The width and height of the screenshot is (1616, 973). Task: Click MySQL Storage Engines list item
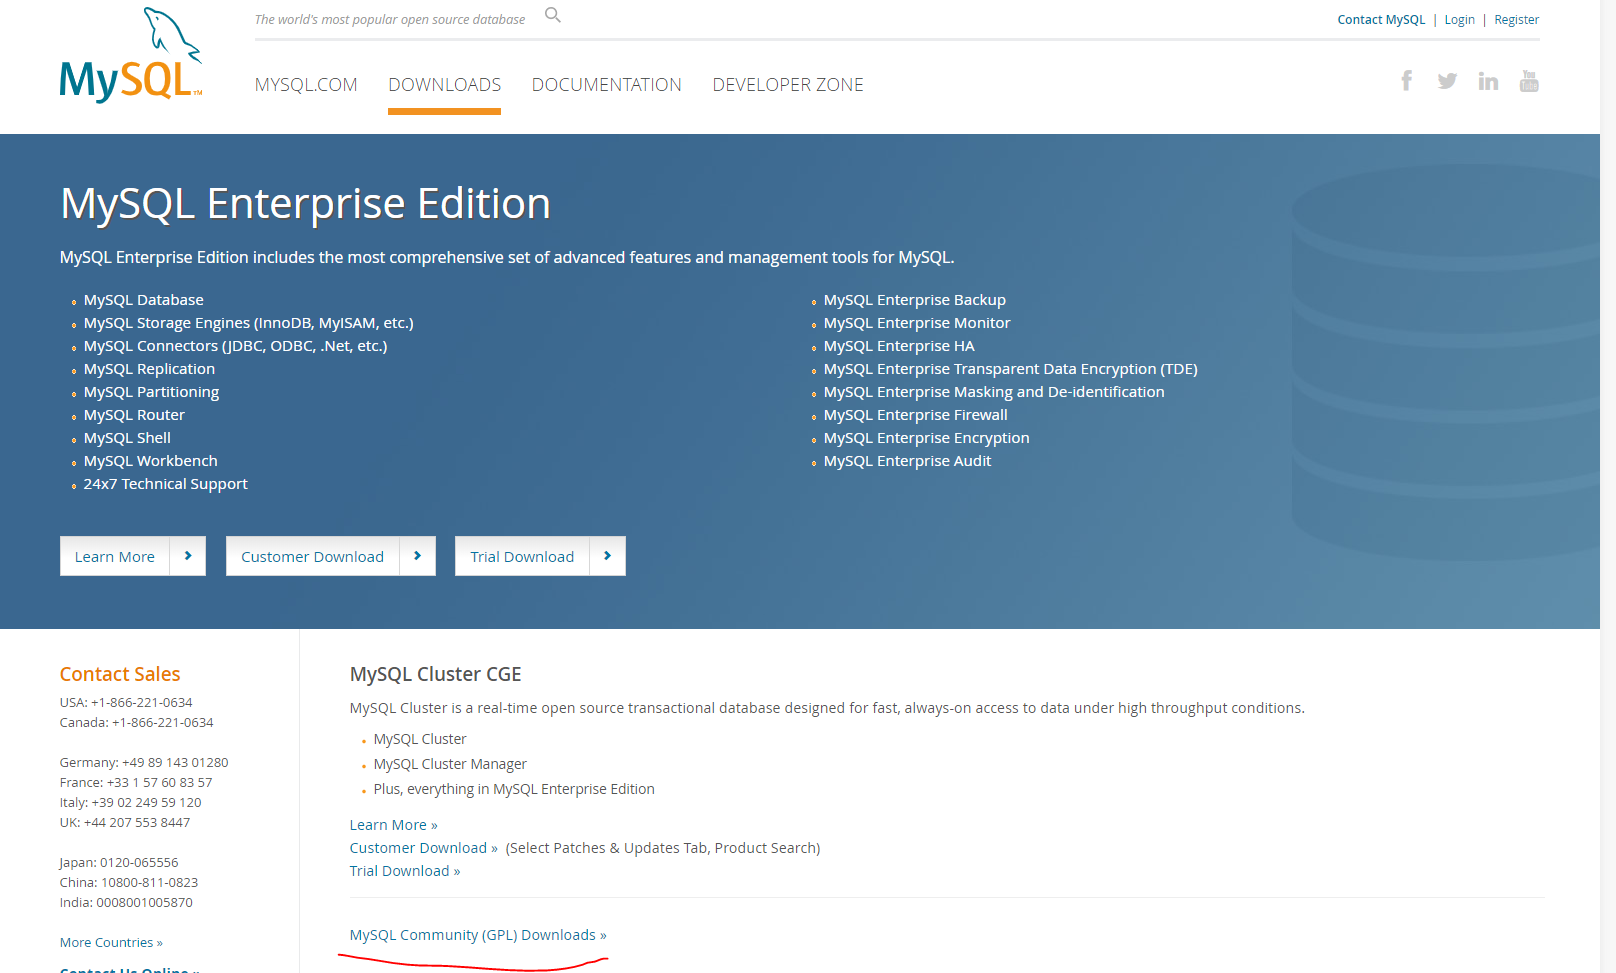[248, 323]
